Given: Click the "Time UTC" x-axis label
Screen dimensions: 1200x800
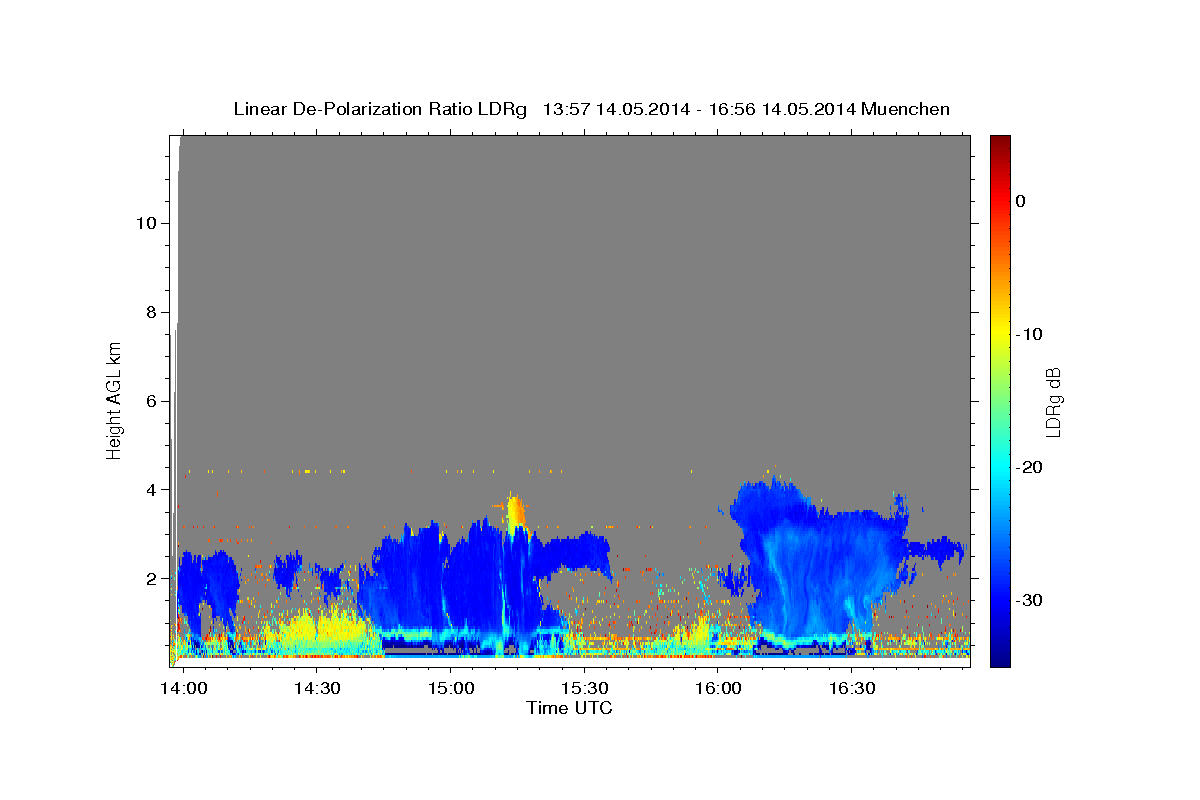Looking at the screenshot, I should point(569,708).
